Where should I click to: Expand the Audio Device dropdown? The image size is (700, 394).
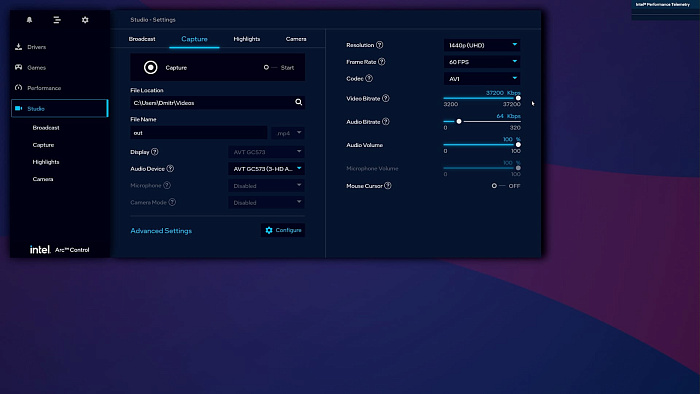267,169
